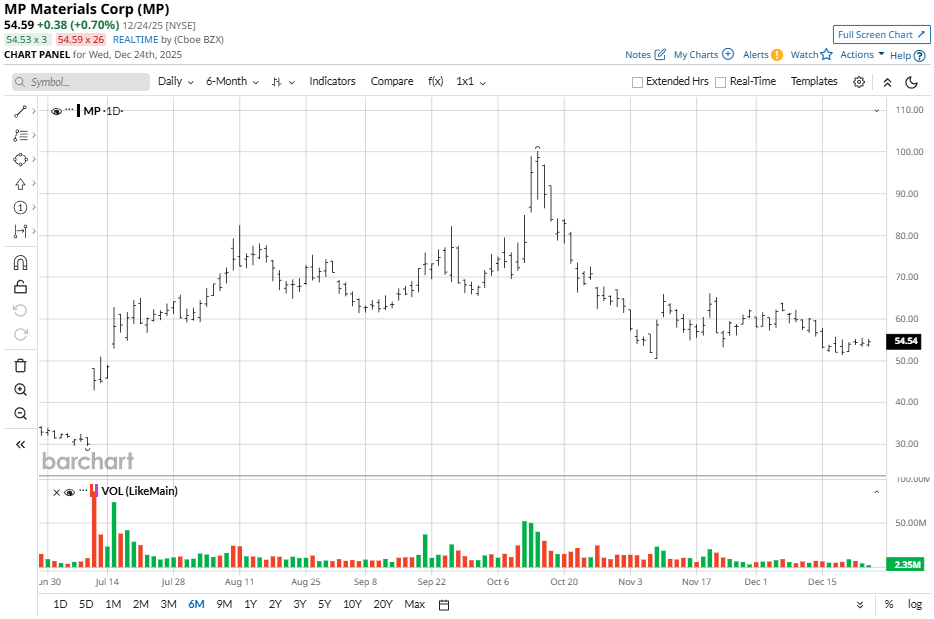
Task: Open Help question mark icon
Action: 920,55
